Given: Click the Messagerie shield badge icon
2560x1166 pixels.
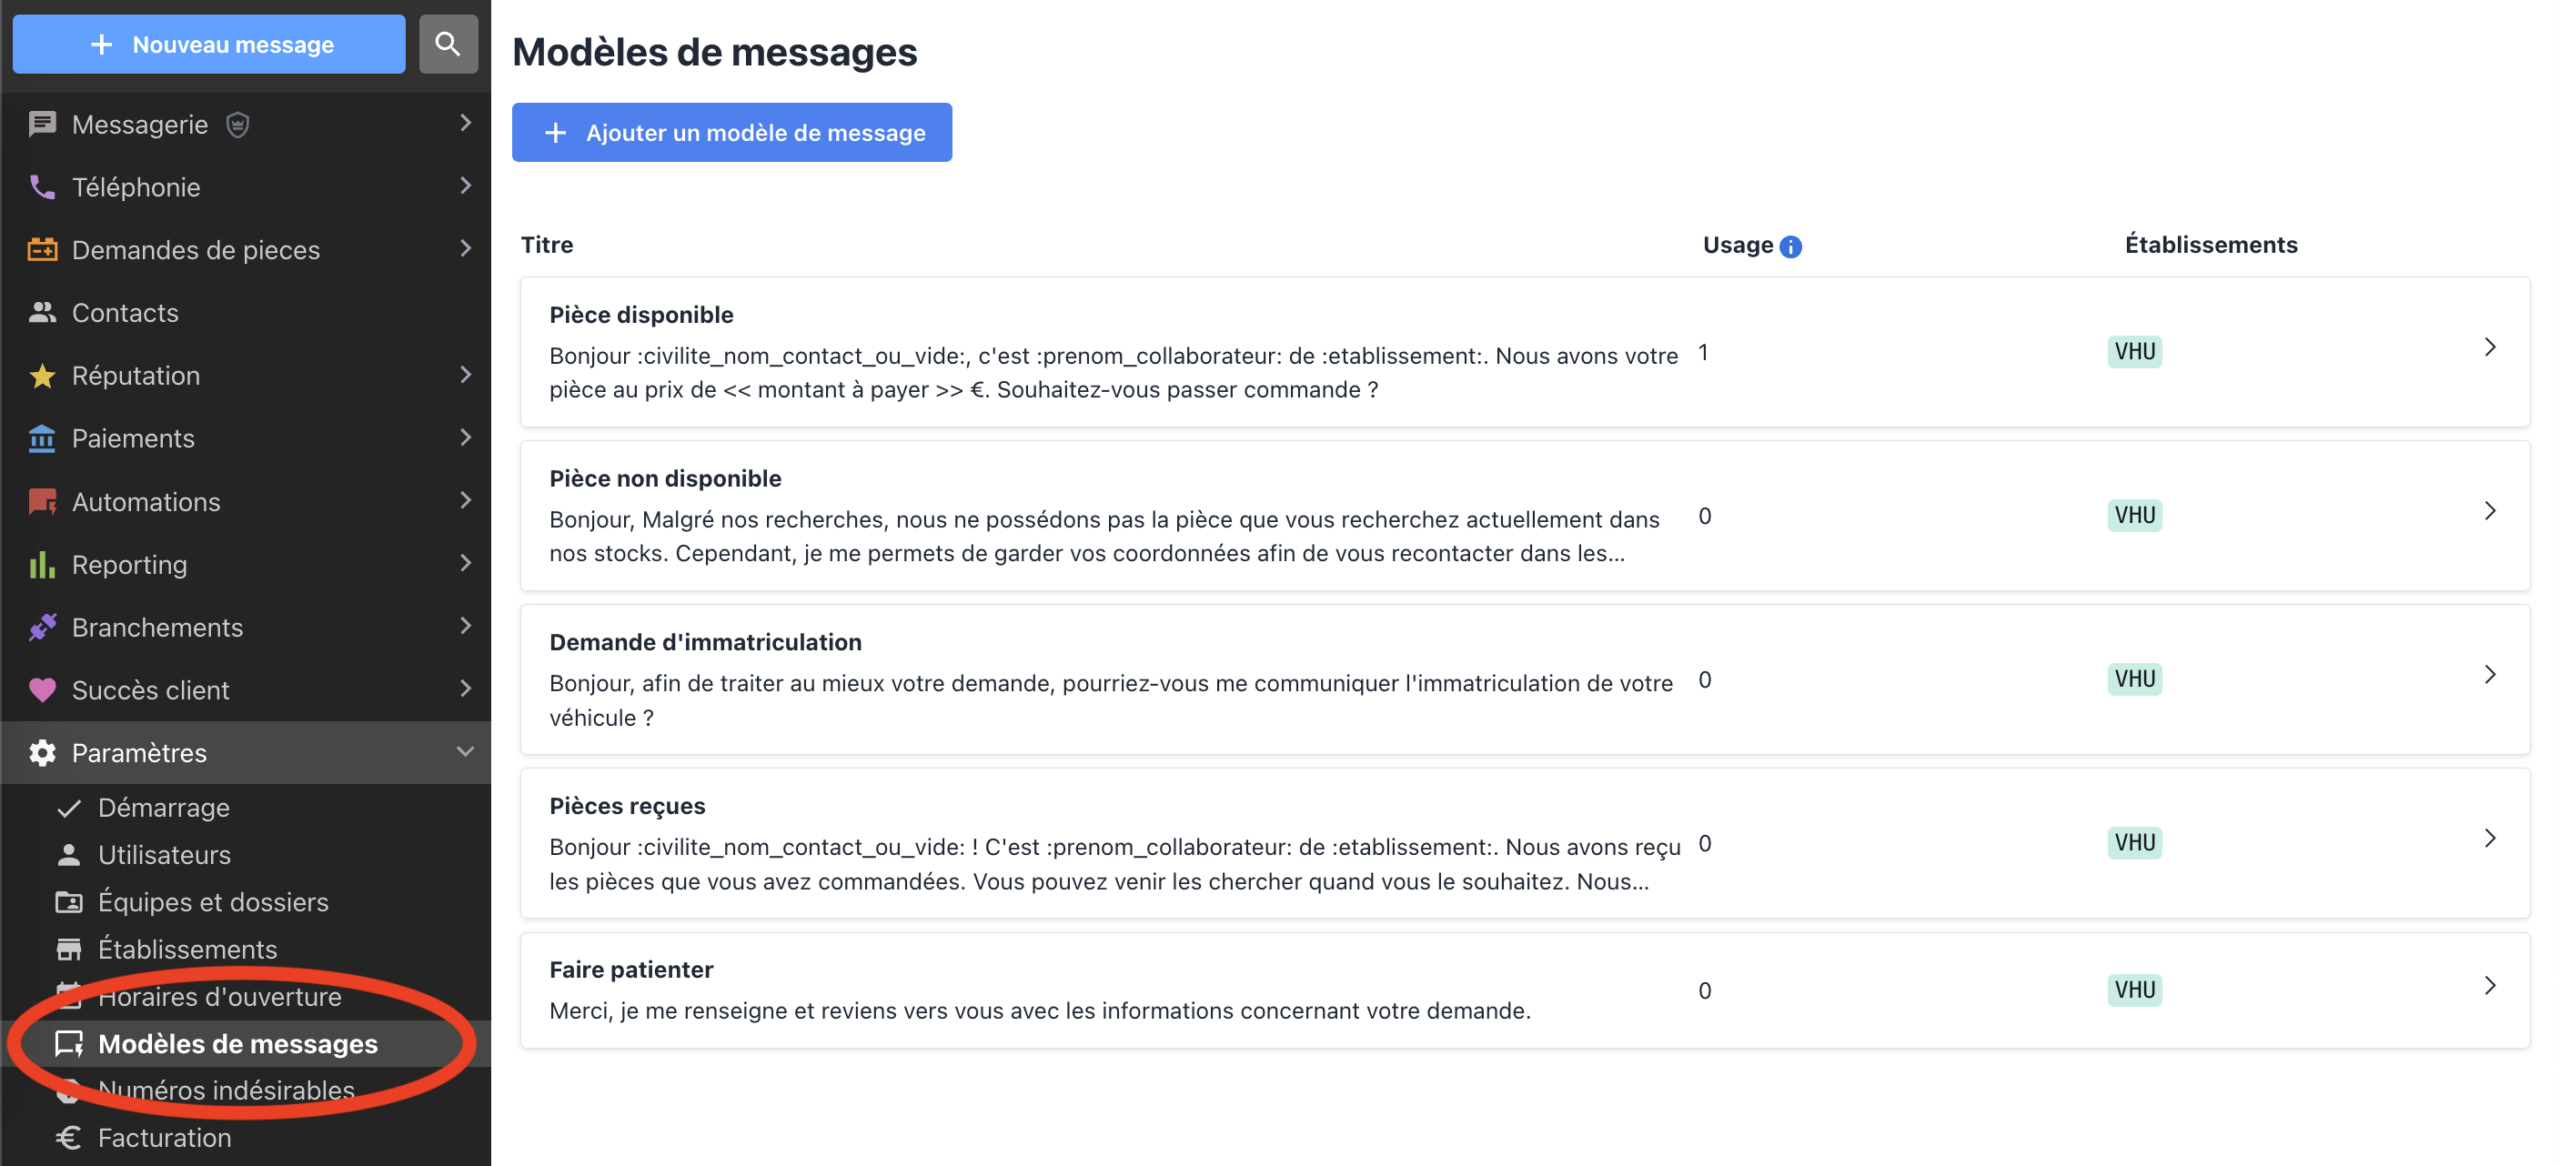Looking at the screenshot, I should 237,125.
